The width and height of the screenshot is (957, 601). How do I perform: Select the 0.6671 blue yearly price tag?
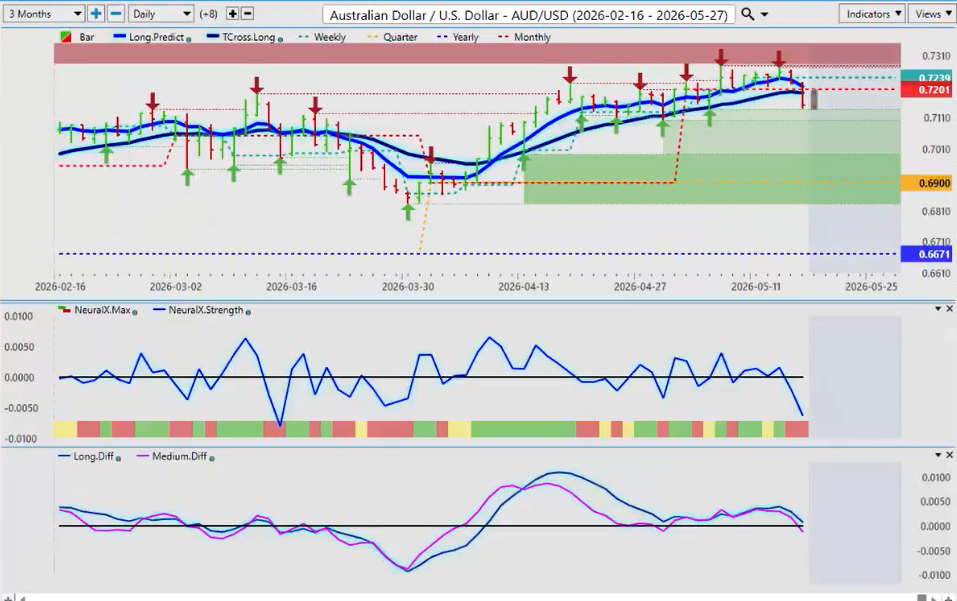pos(926,254)
